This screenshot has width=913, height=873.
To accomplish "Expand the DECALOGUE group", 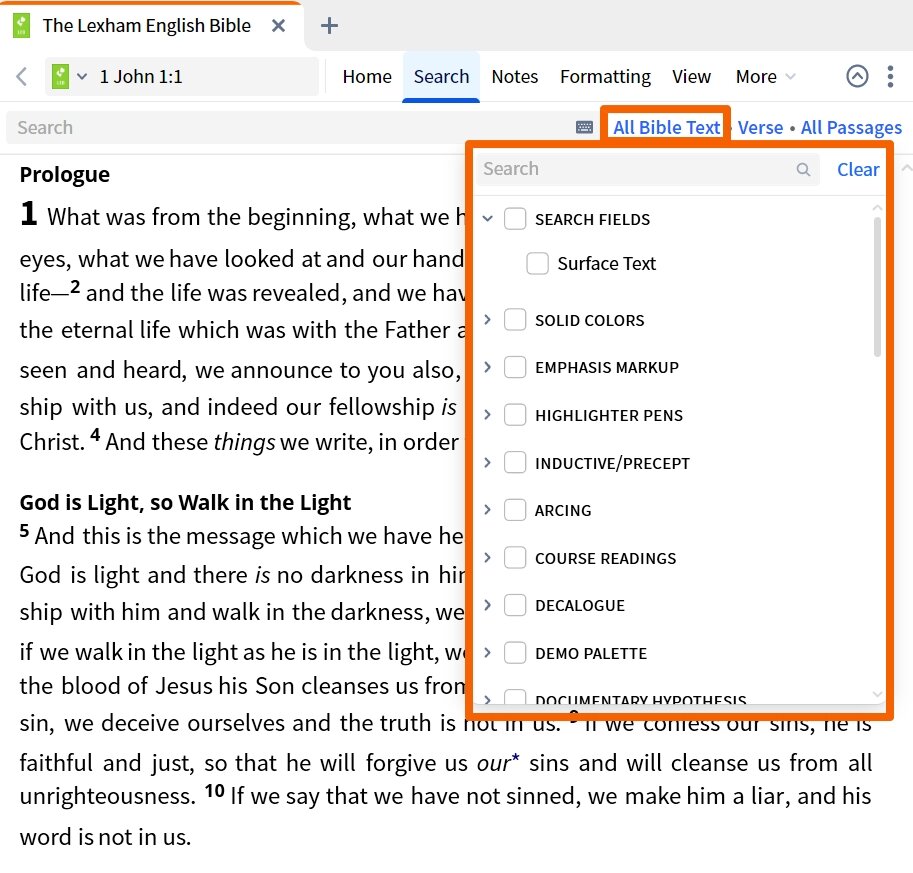I will [x=488, y=605].
